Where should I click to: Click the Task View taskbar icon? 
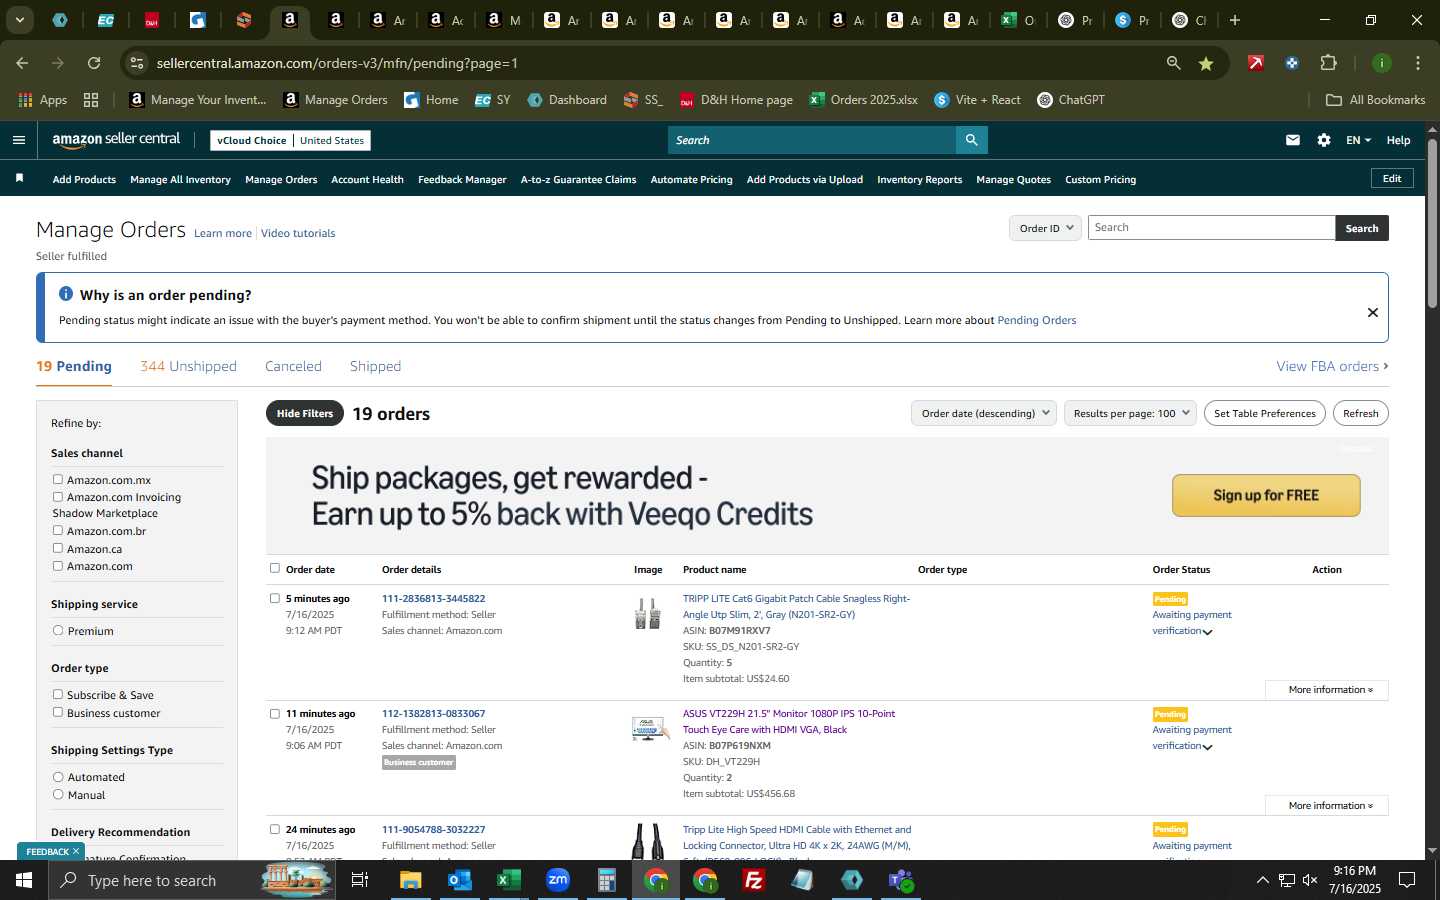click(360, 880)
